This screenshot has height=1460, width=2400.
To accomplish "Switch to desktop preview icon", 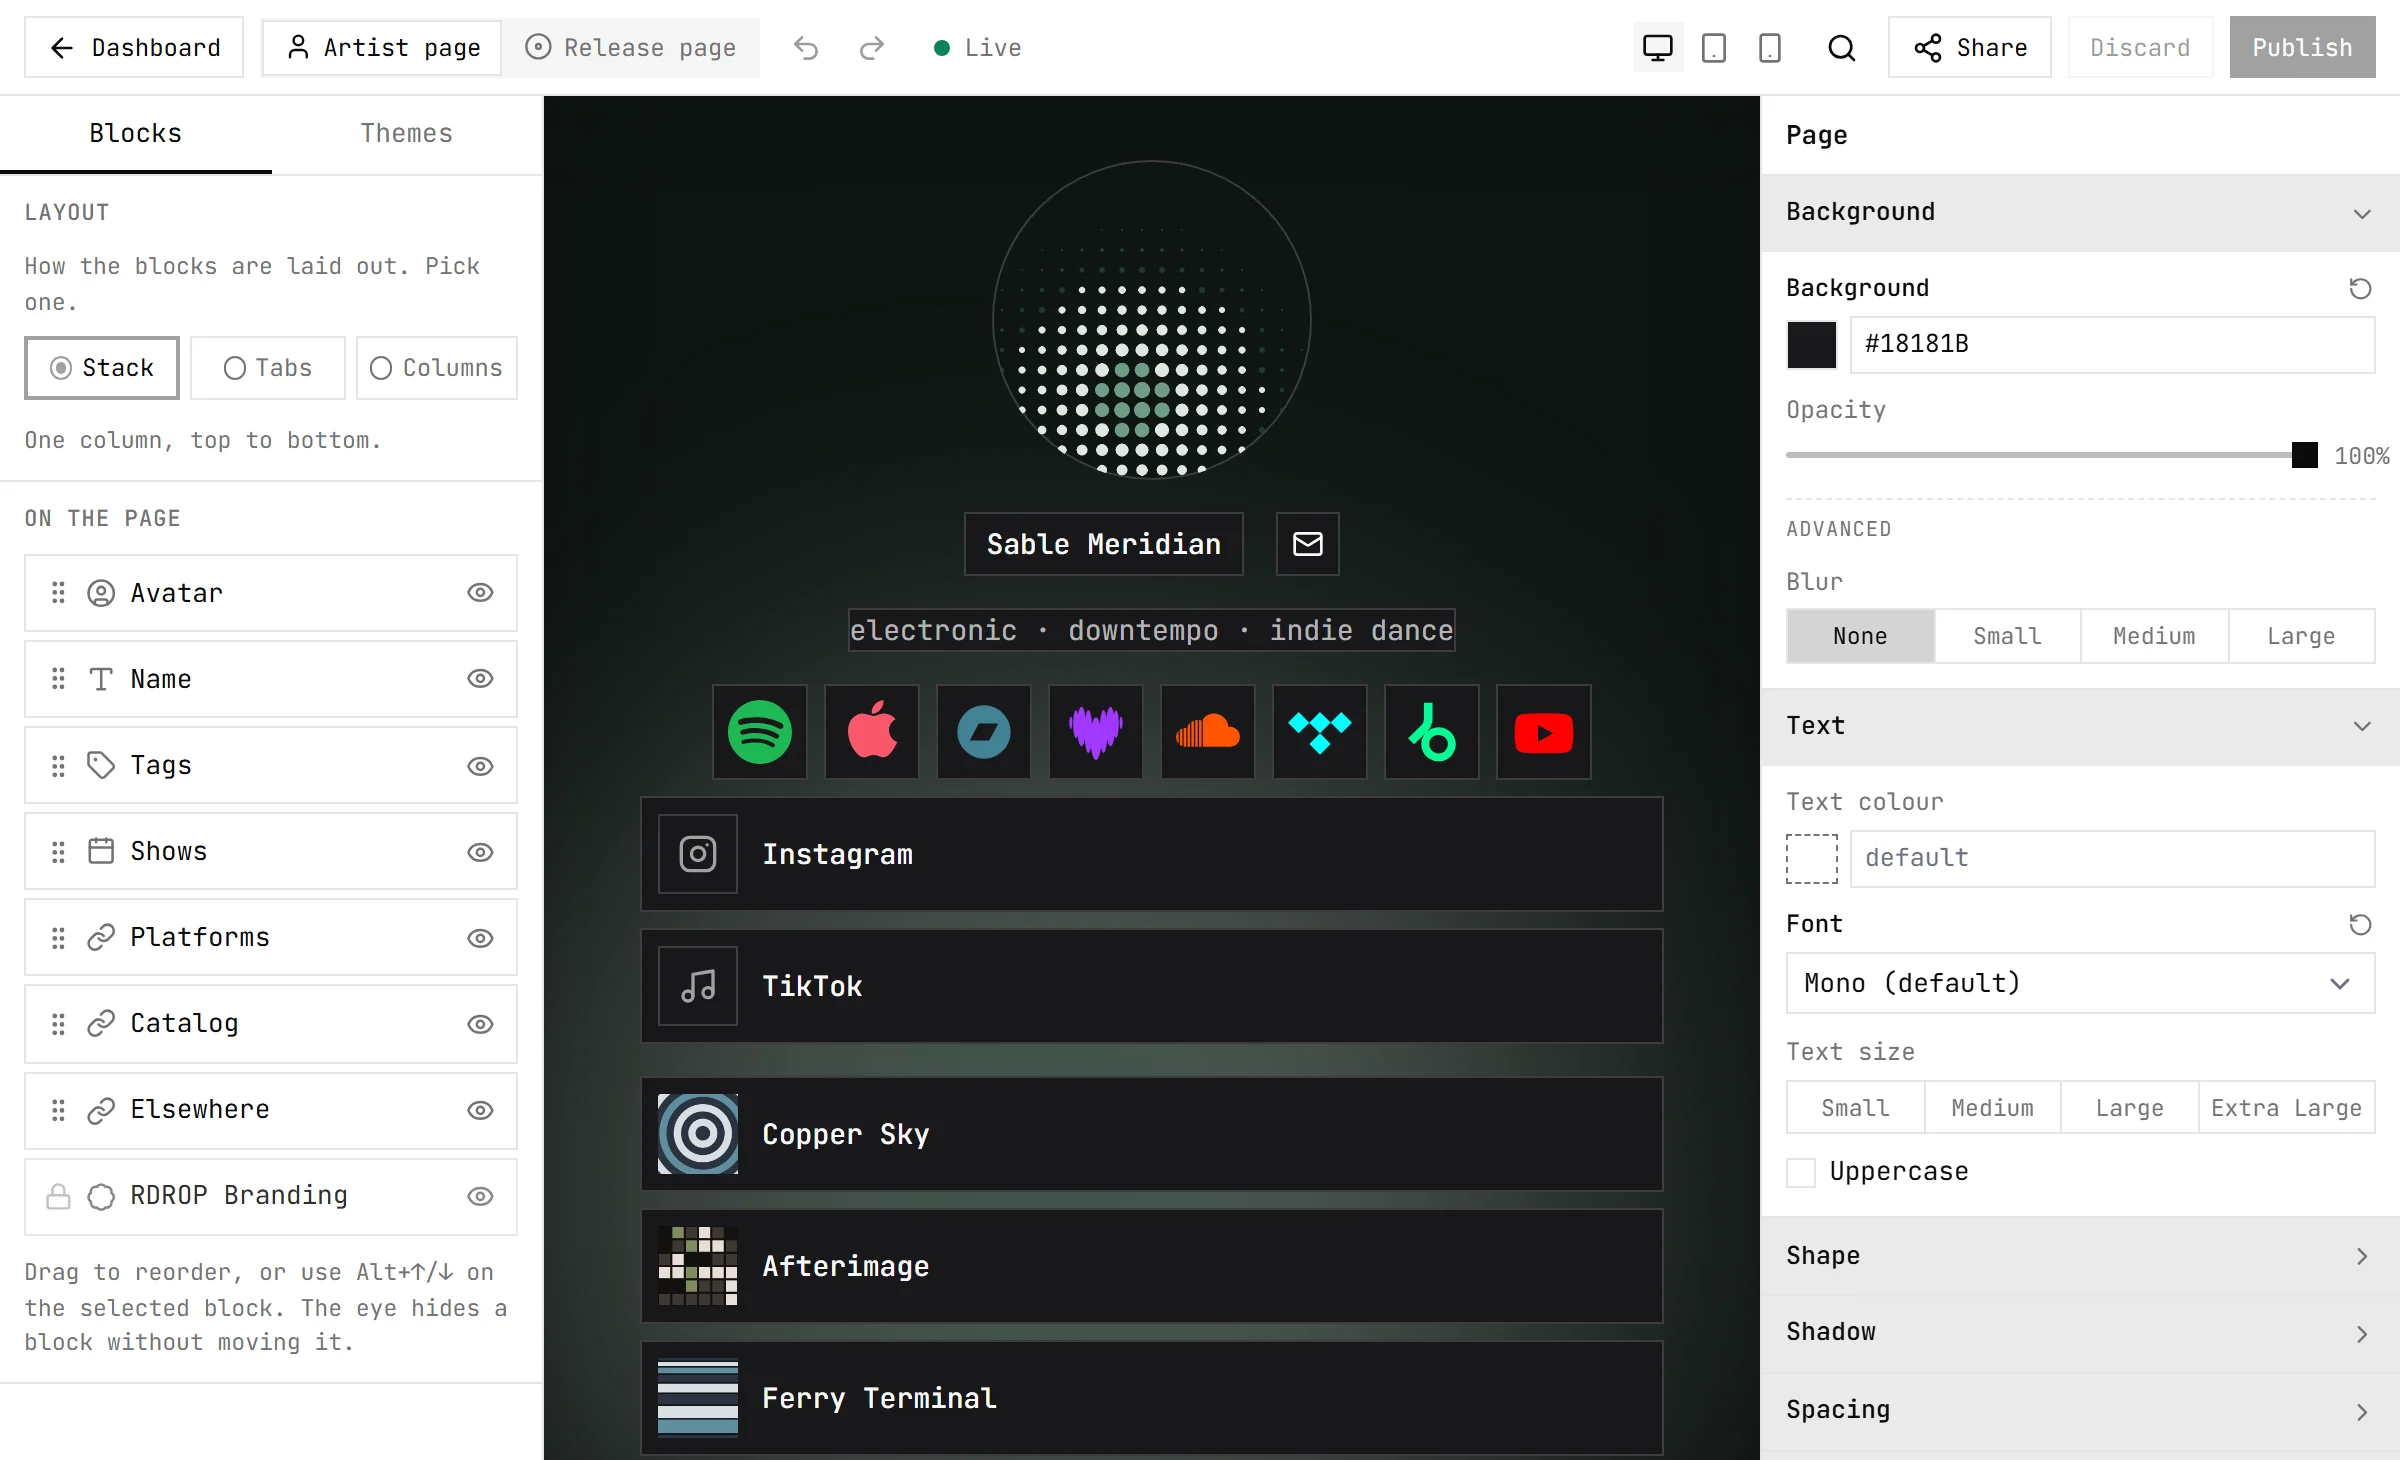I will [x=1658, y=48].
